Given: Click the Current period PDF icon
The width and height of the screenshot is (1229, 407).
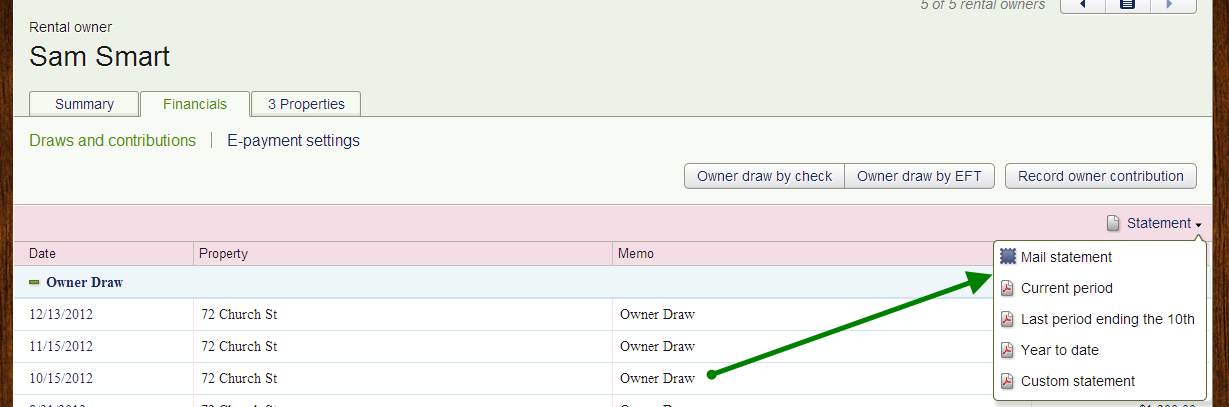Looking at the screenshot, I should click(x=1007, y=288).
